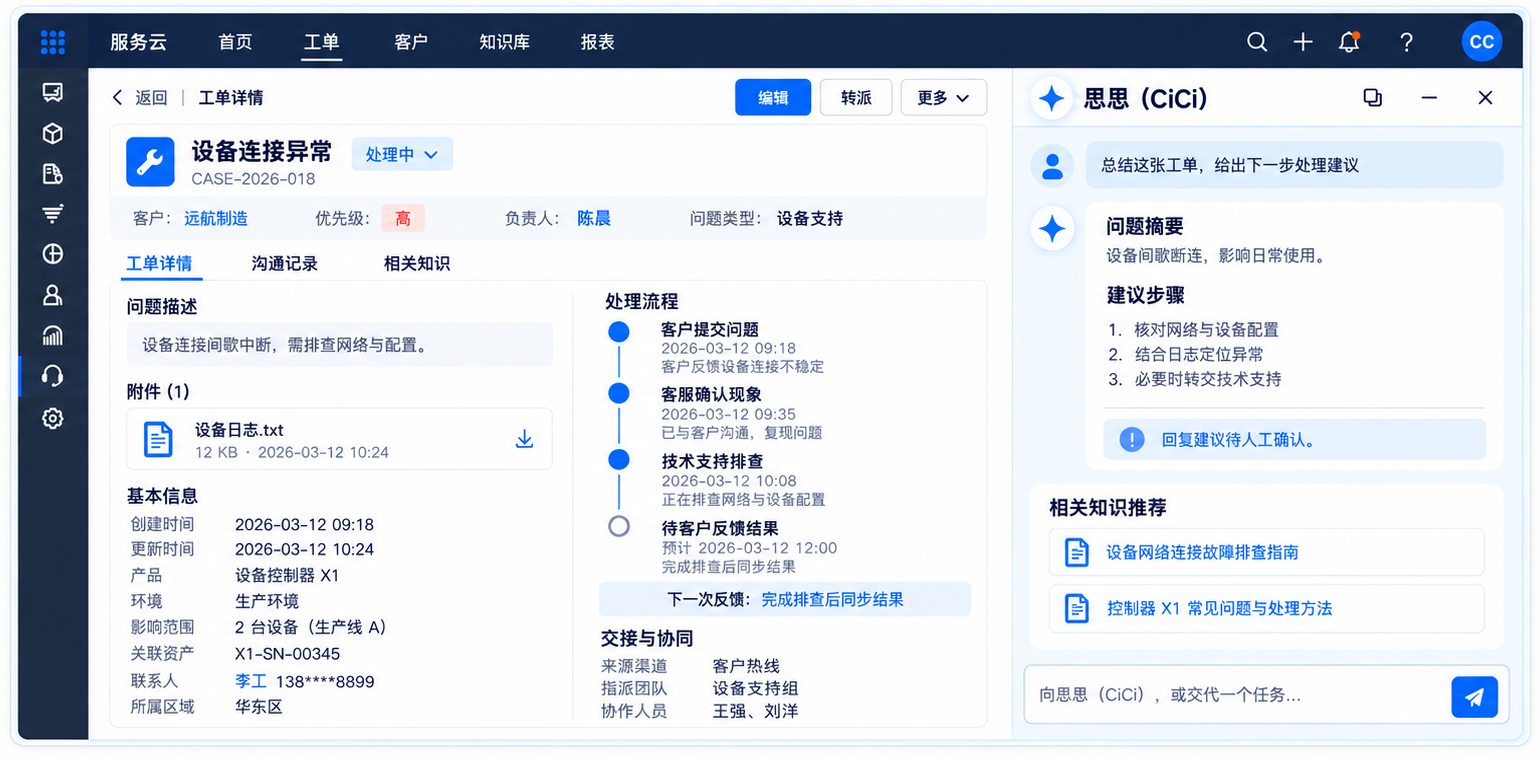
Task: Send the message with paper plane button
Action: coord(1474,697)
